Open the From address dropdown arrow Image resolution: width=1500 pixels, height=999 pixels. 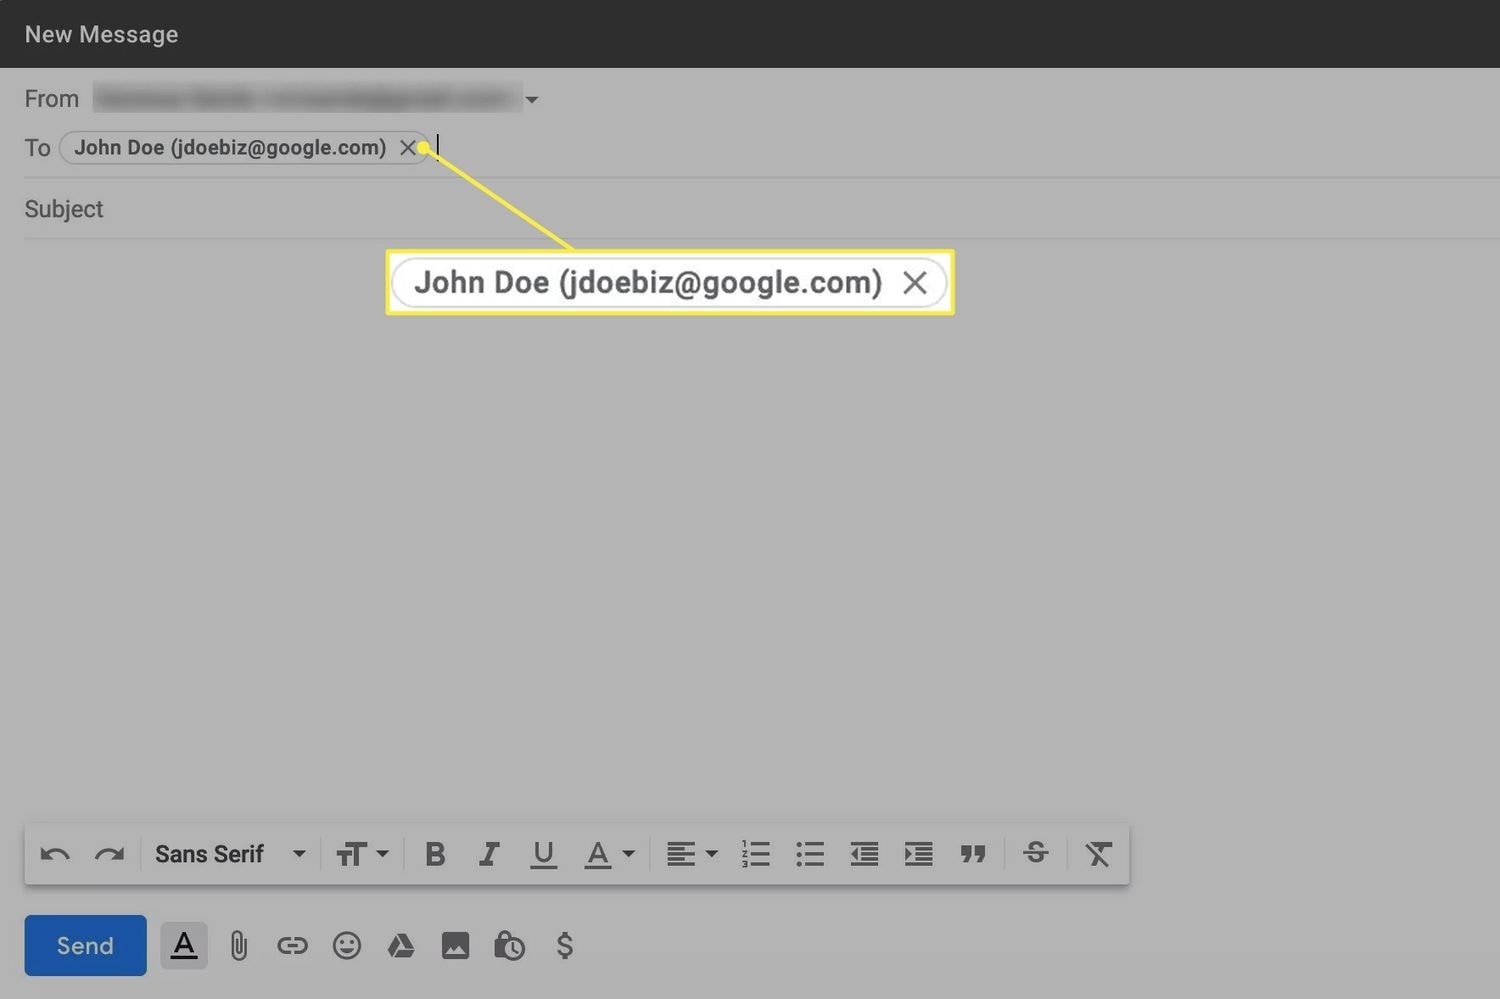coord(532,100)
